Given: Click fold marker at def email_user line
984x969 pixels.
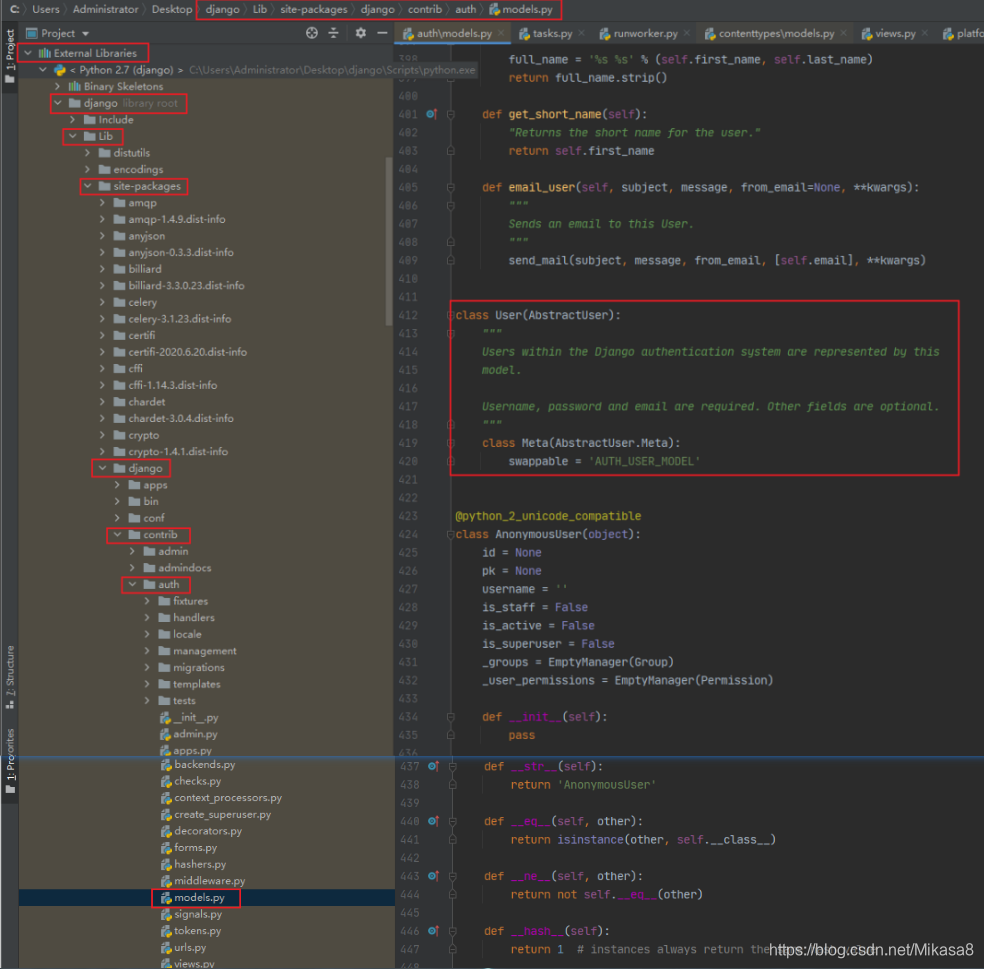Looking at the screenshot, I should coord(451,187).
